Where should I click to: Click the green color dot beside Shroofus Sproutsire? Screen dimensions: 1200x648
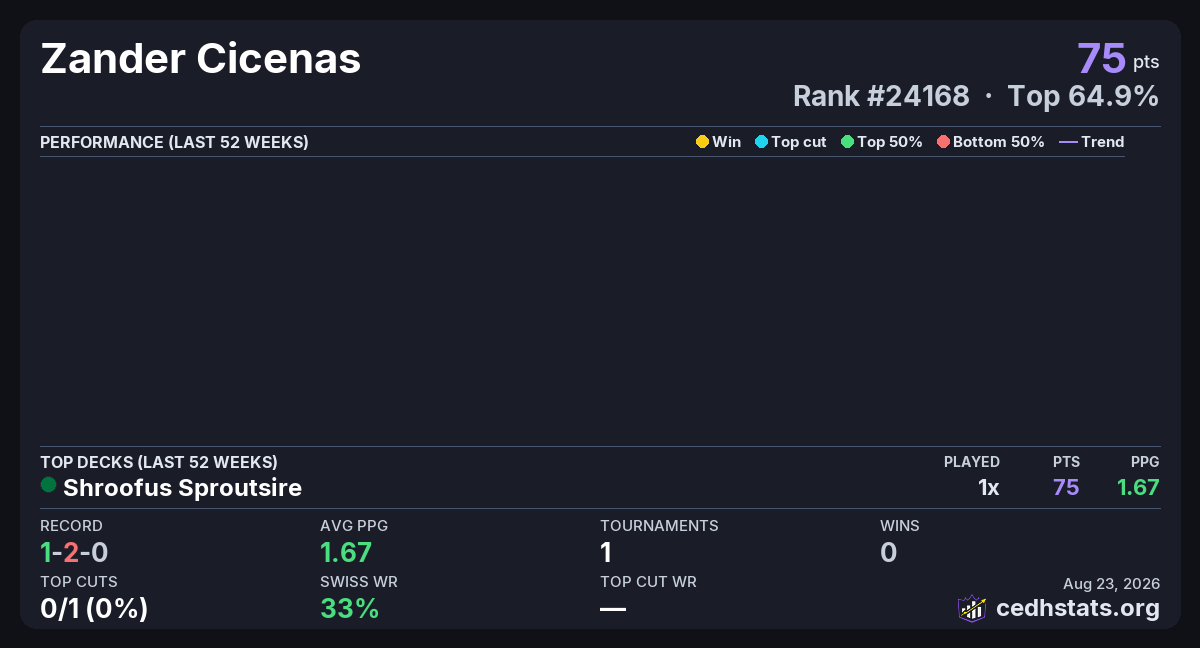tap(48, 485)
